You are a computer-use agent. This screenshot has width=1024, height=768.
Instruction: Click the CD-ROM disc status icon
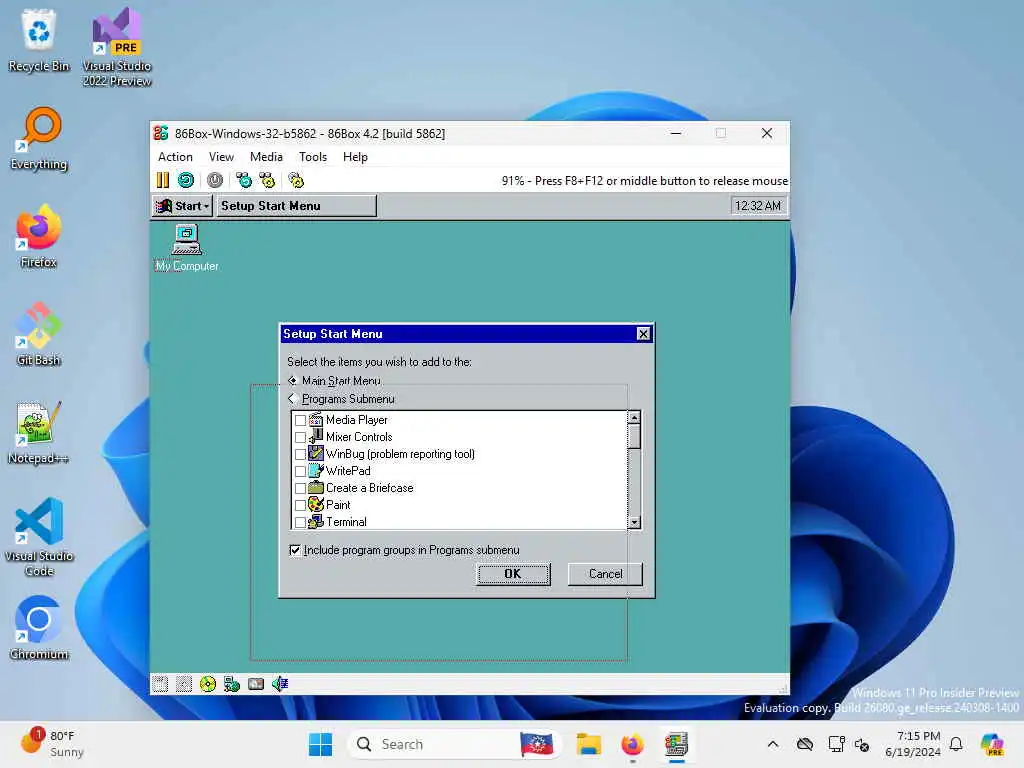point(208,684)
